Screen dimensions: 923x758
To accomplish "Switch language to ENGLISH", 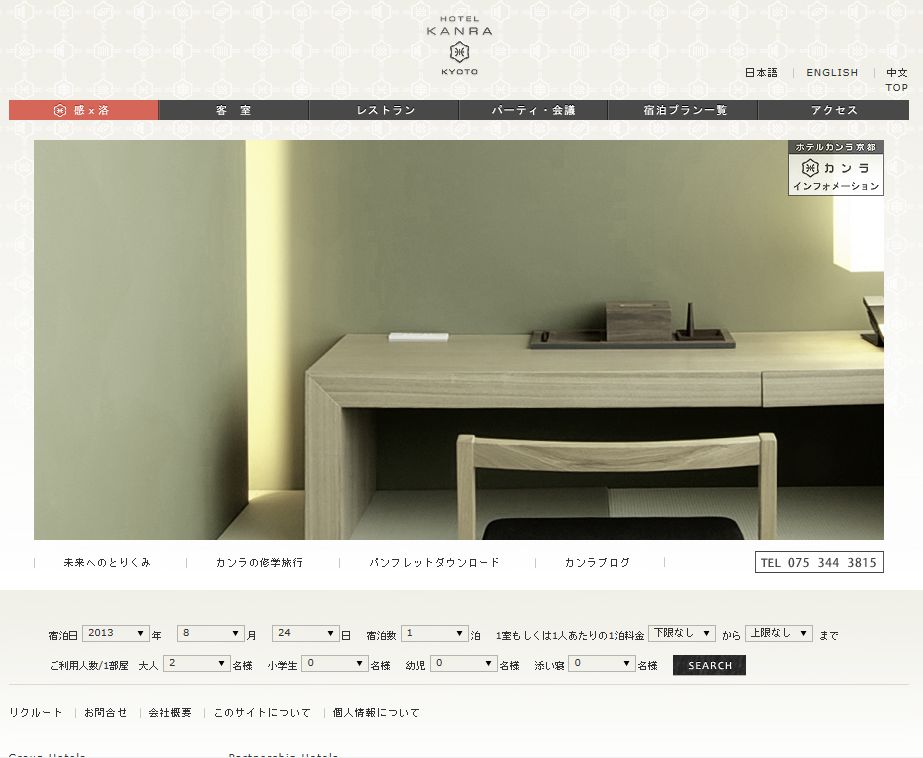I will click(x=832, y=72).
